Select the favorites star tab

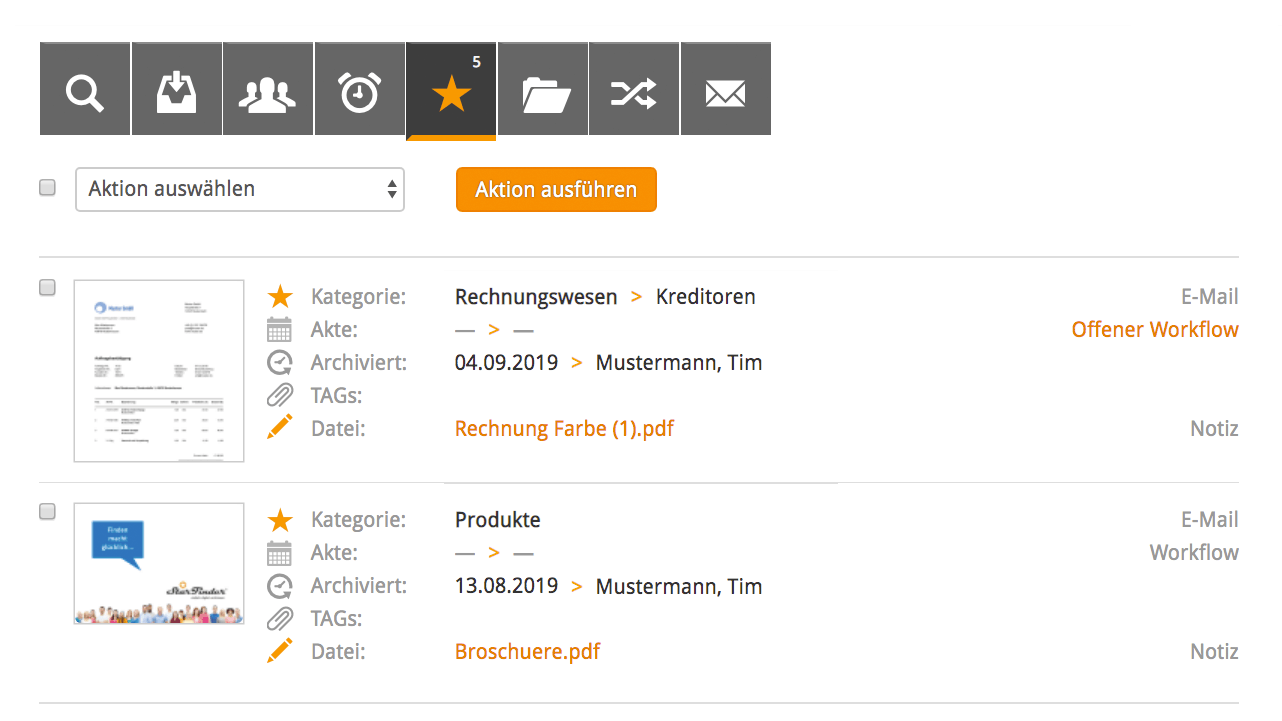pos(451,91)
